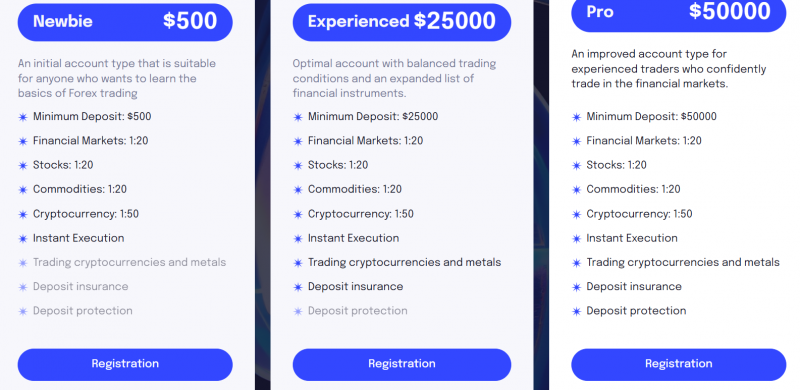Viewport: 800px width, 390px height.
Task: Select the Newbie $500 plan header
Action: (125, 22)
